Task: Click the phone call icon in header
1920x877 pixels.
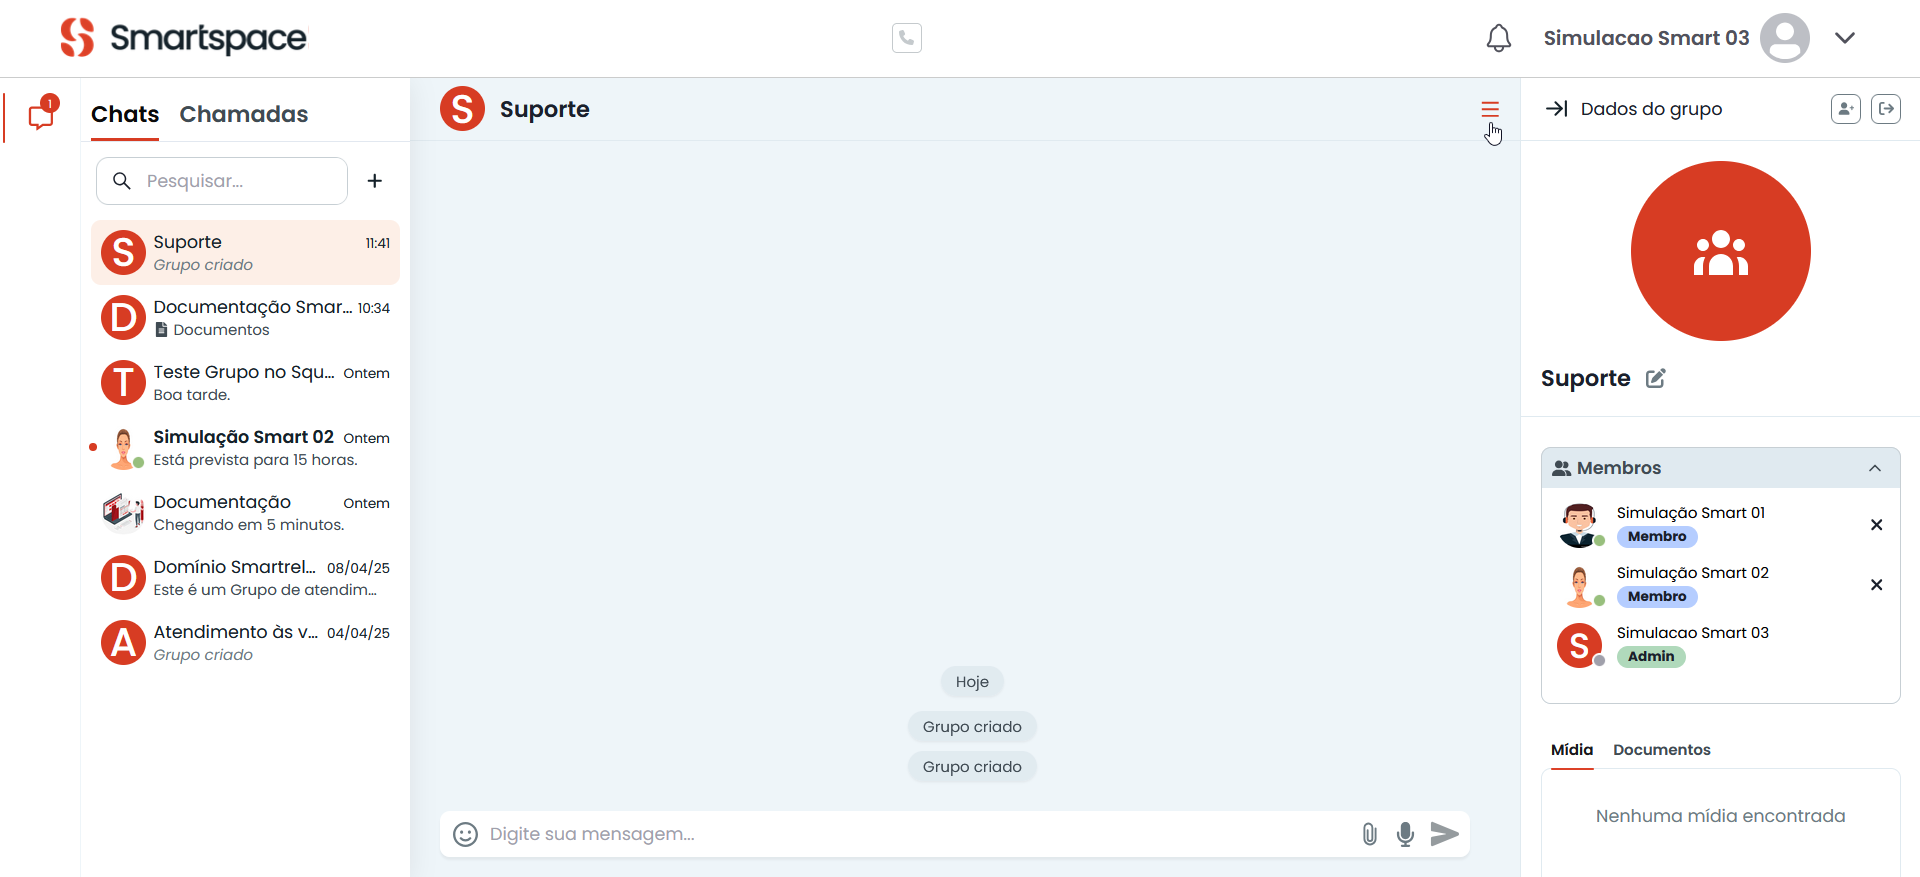Action: click(906, 38)
